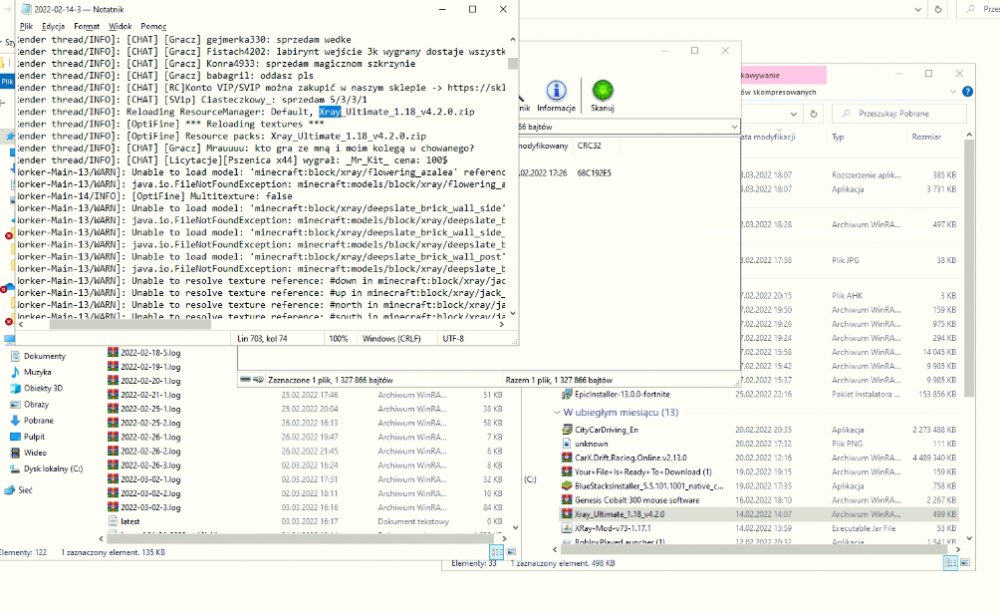The image size is (1000, 614).
Task: Select the Xray_Ultimate_1.18_v4.2.0 archive file
Action: [x=619, y=514]
